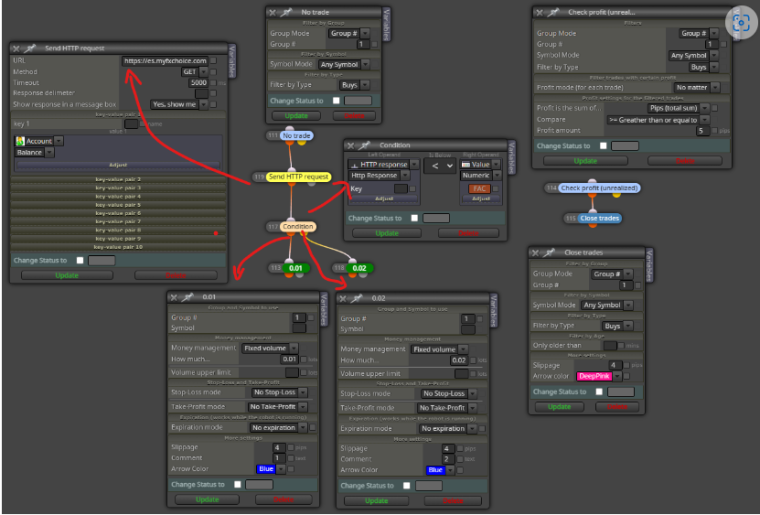Image resolution: width=760 pixels, height=515 pixels.
Task: Pin the Check profit (unreal... panel
Action: click(553, 12)
